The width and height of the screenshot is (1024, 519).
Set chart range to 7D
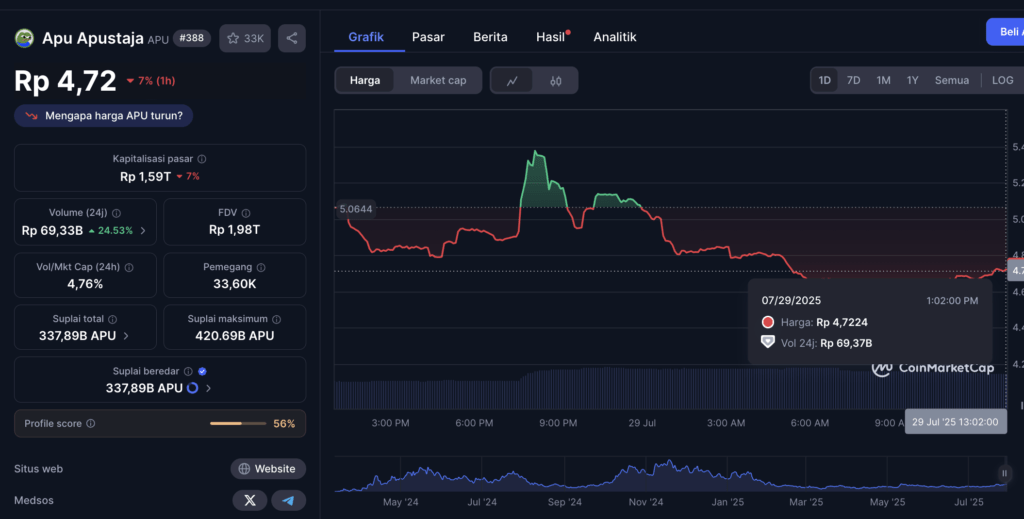(x=853, y=80)
